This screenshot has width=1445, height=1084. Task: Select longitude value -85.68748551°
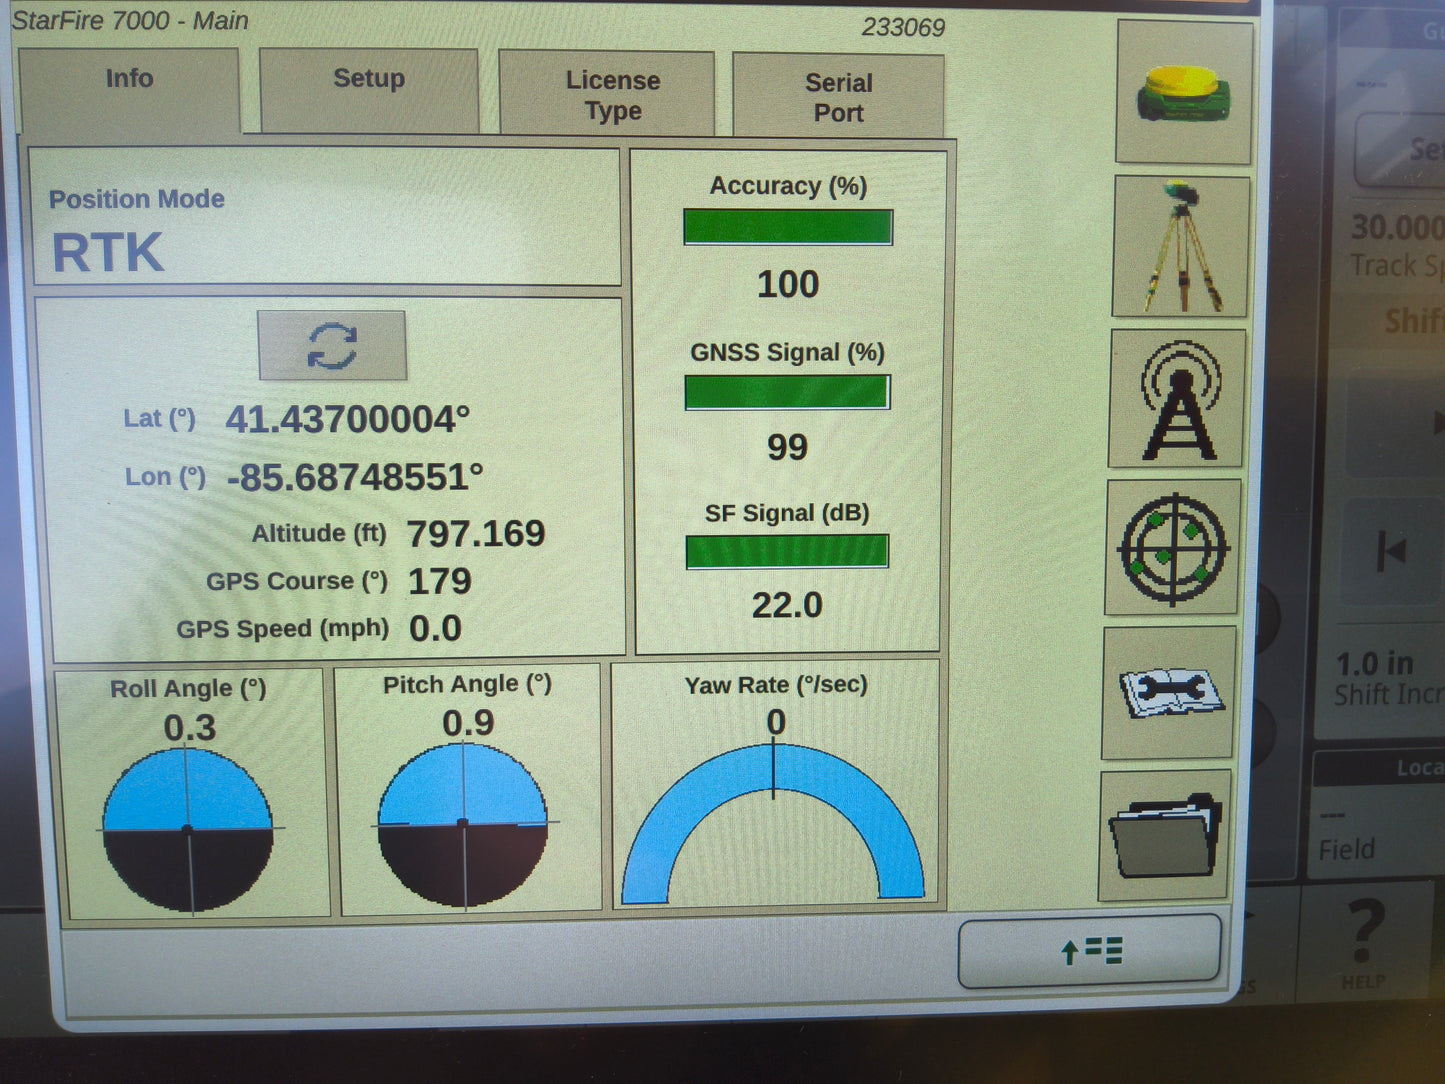pyautogui.click(x=355, y=478)
